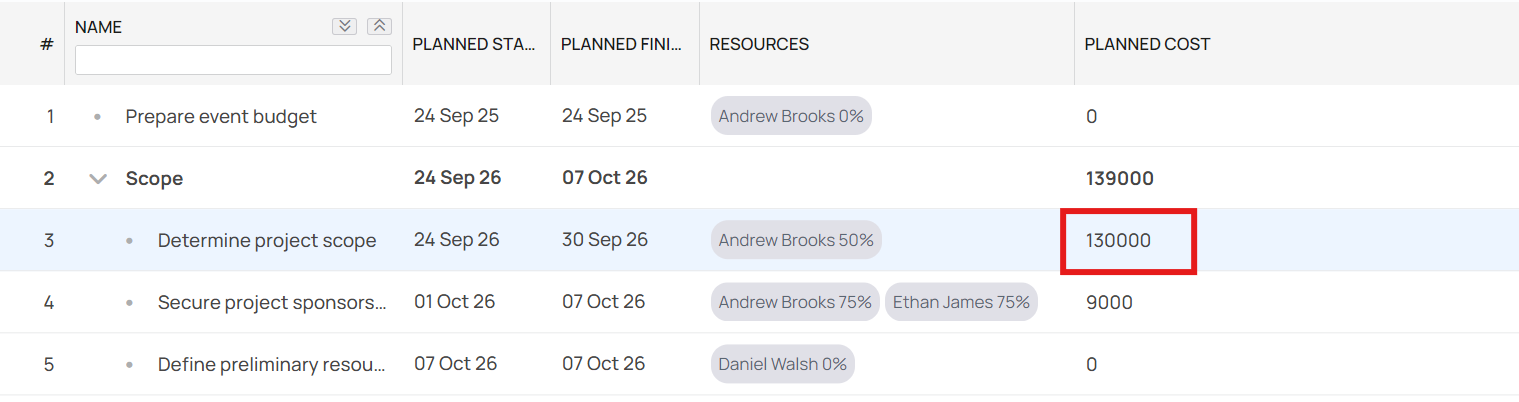Image resolution: width=1519 pixels, height=402 pixels.
Task: Click the Resources column header
Action: (759, 44)
